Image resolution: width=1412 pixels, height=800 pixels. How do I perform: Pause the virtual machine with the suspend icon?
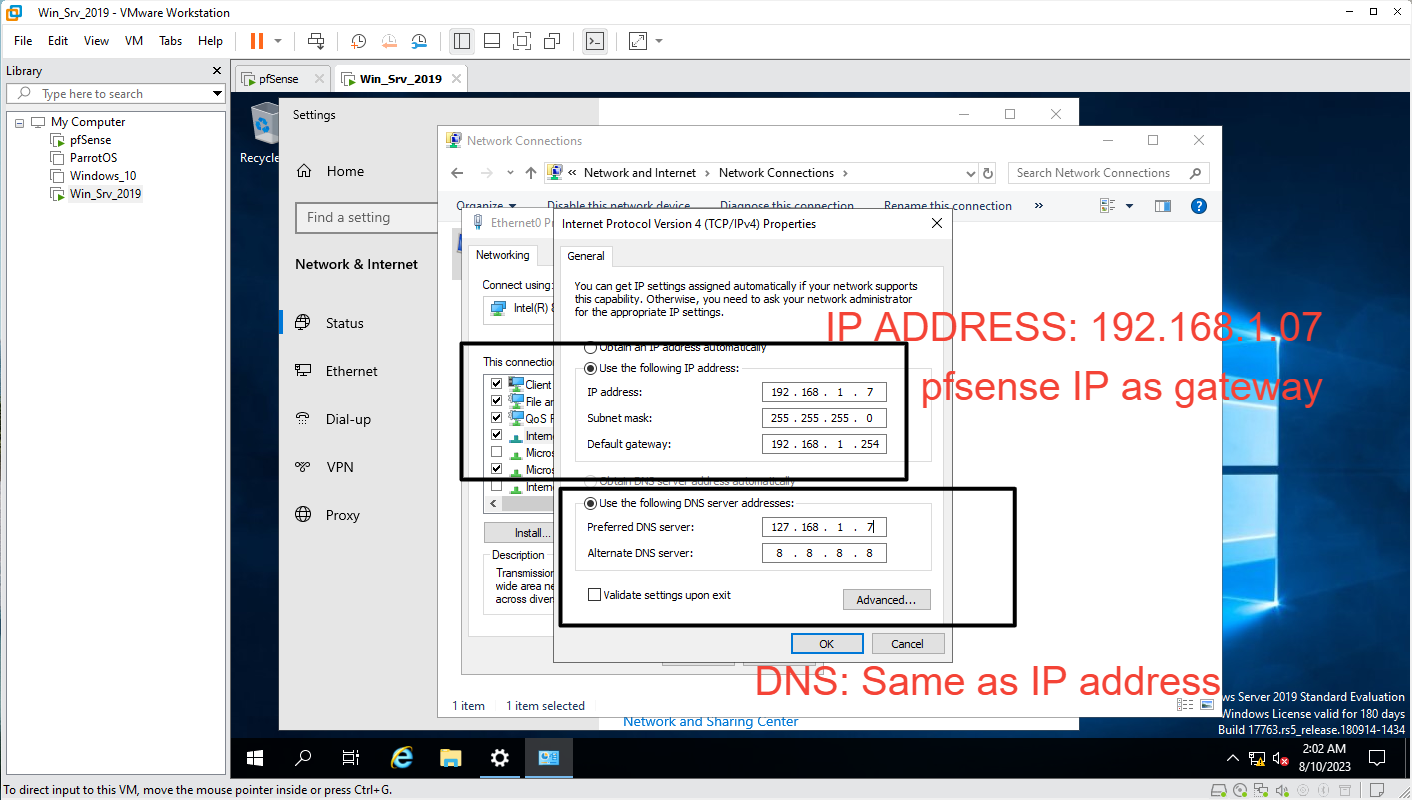[x=257, y=41]
